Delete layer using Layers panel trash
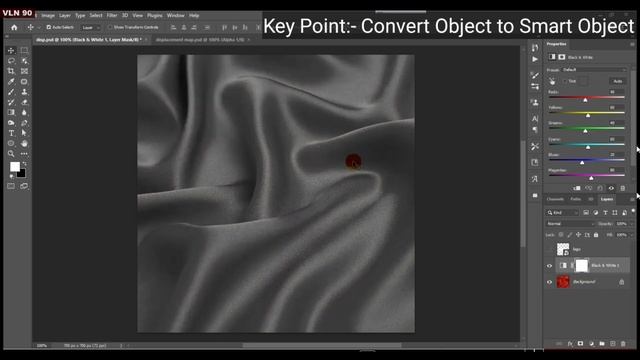The width and height of the screenshot is (640, 360). click(623, 344)
